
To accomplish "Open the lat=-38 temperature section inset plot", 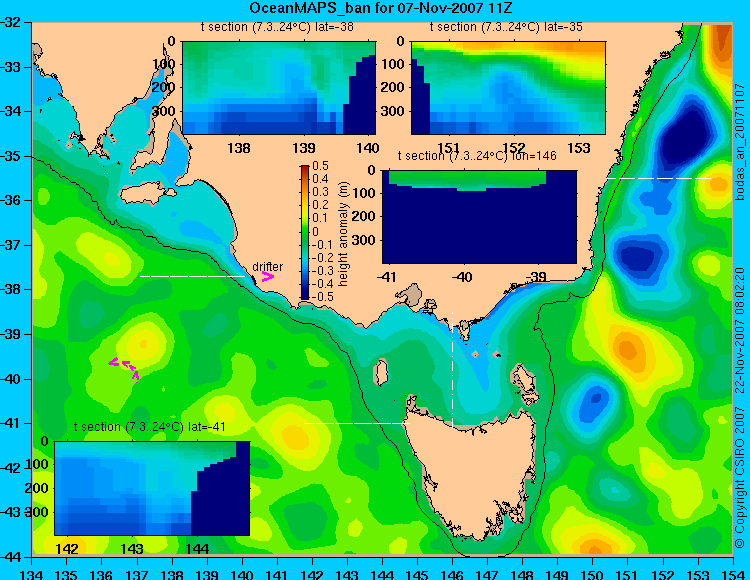I will (x=279, y=88).
